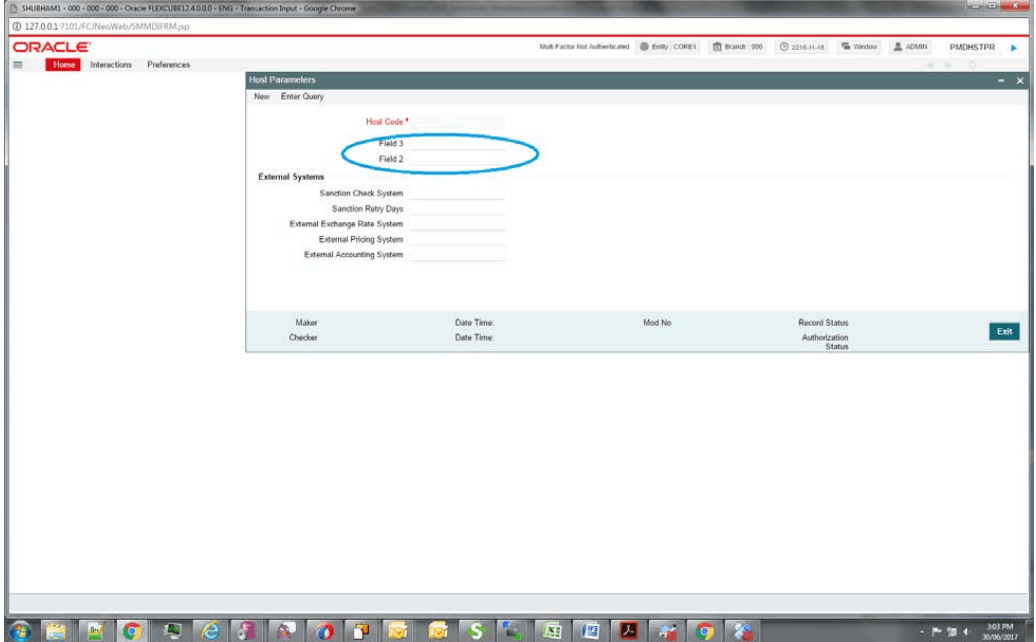The height and width of the screenshot is (642, 1036).
Task: Focus the Host Code input field
Action: [457, 122]
